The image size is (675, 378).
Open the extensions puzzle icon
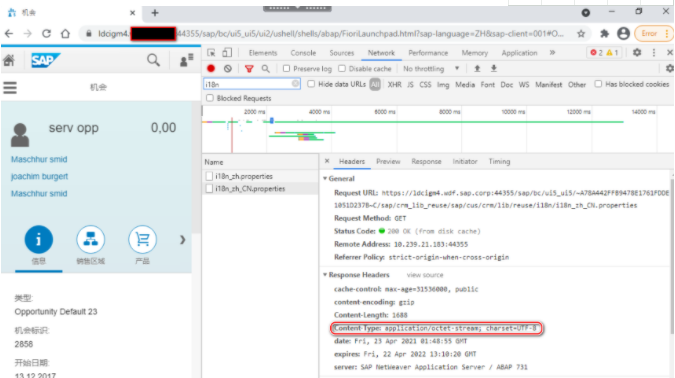[604, 34]
